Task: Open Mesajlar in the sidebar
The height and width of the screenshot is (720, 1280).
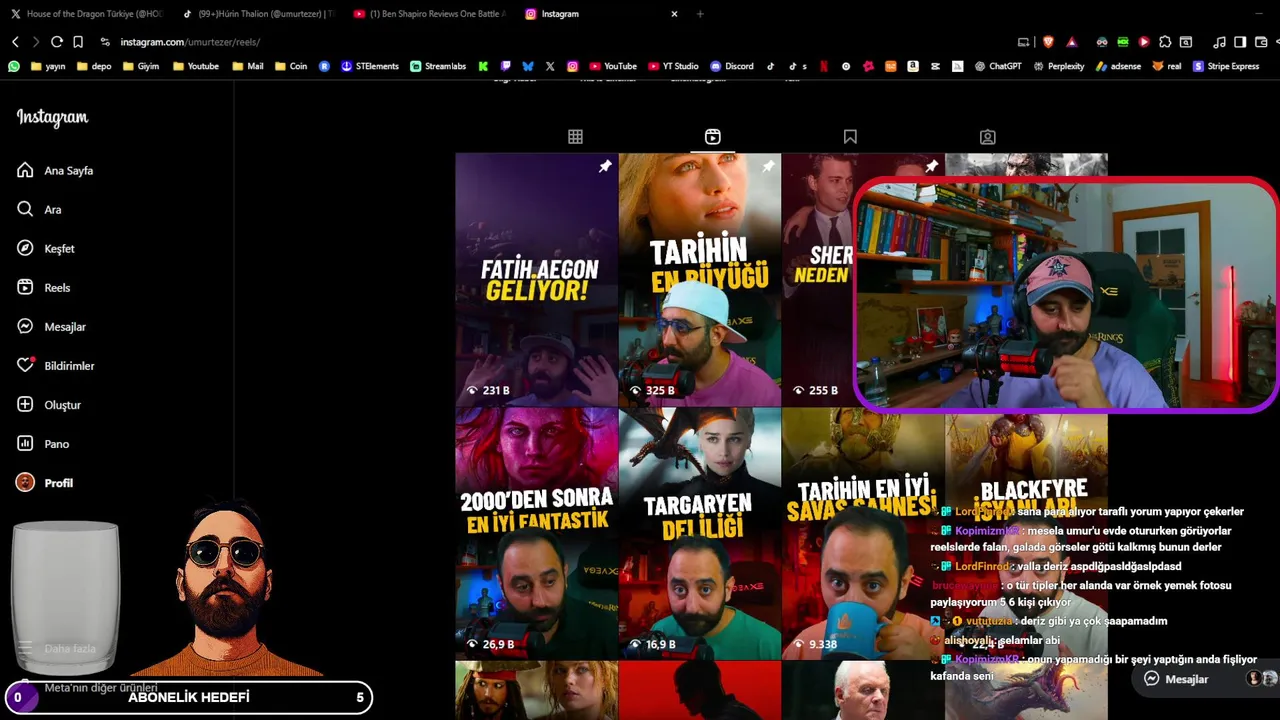Action: pos(51,327)
